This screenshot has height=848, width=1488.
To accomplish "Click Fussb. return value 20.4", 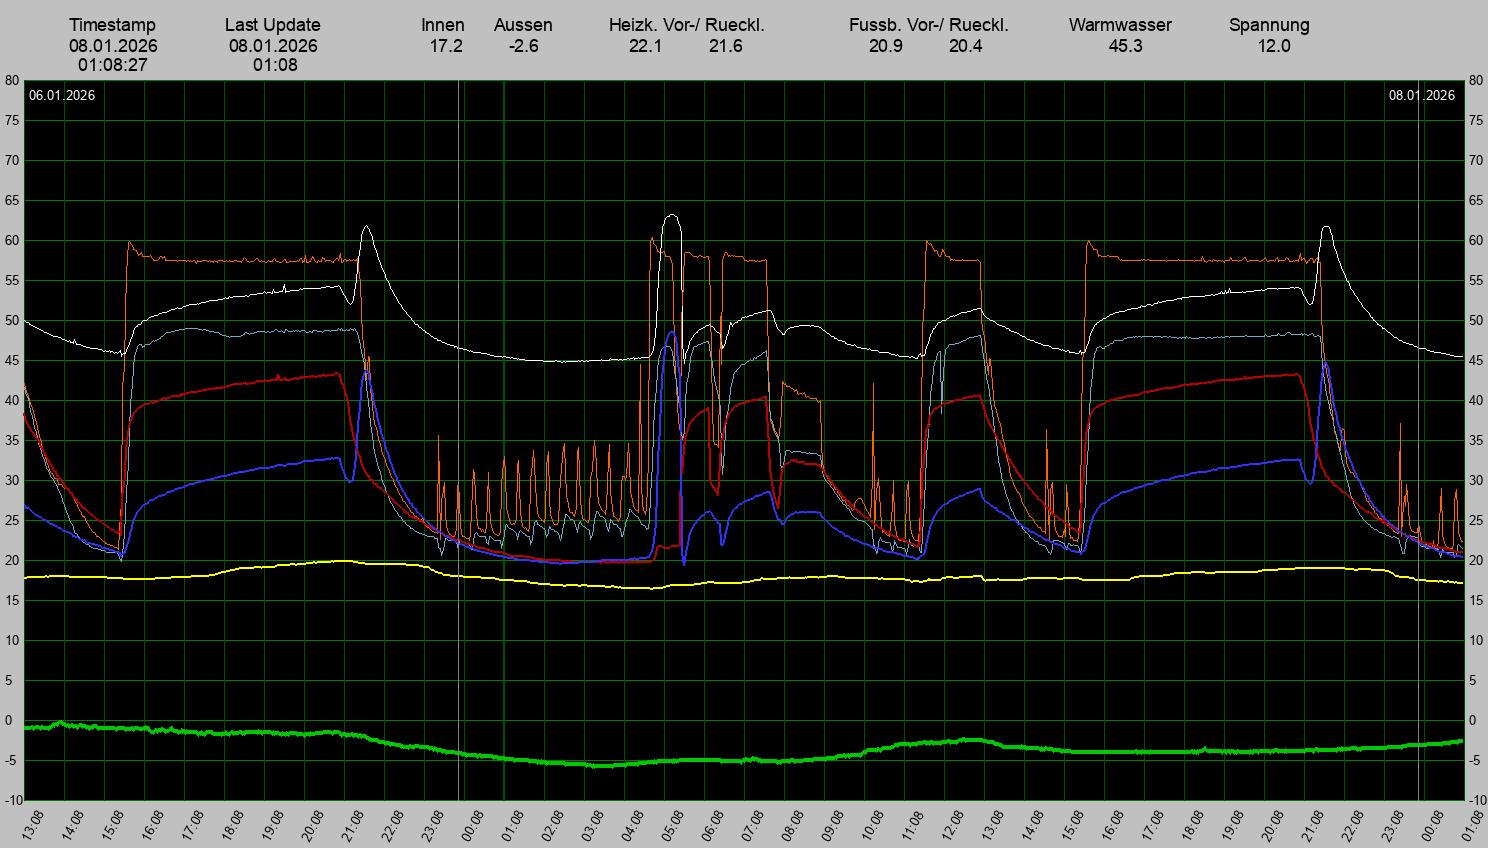I will (x=965, y=46).
